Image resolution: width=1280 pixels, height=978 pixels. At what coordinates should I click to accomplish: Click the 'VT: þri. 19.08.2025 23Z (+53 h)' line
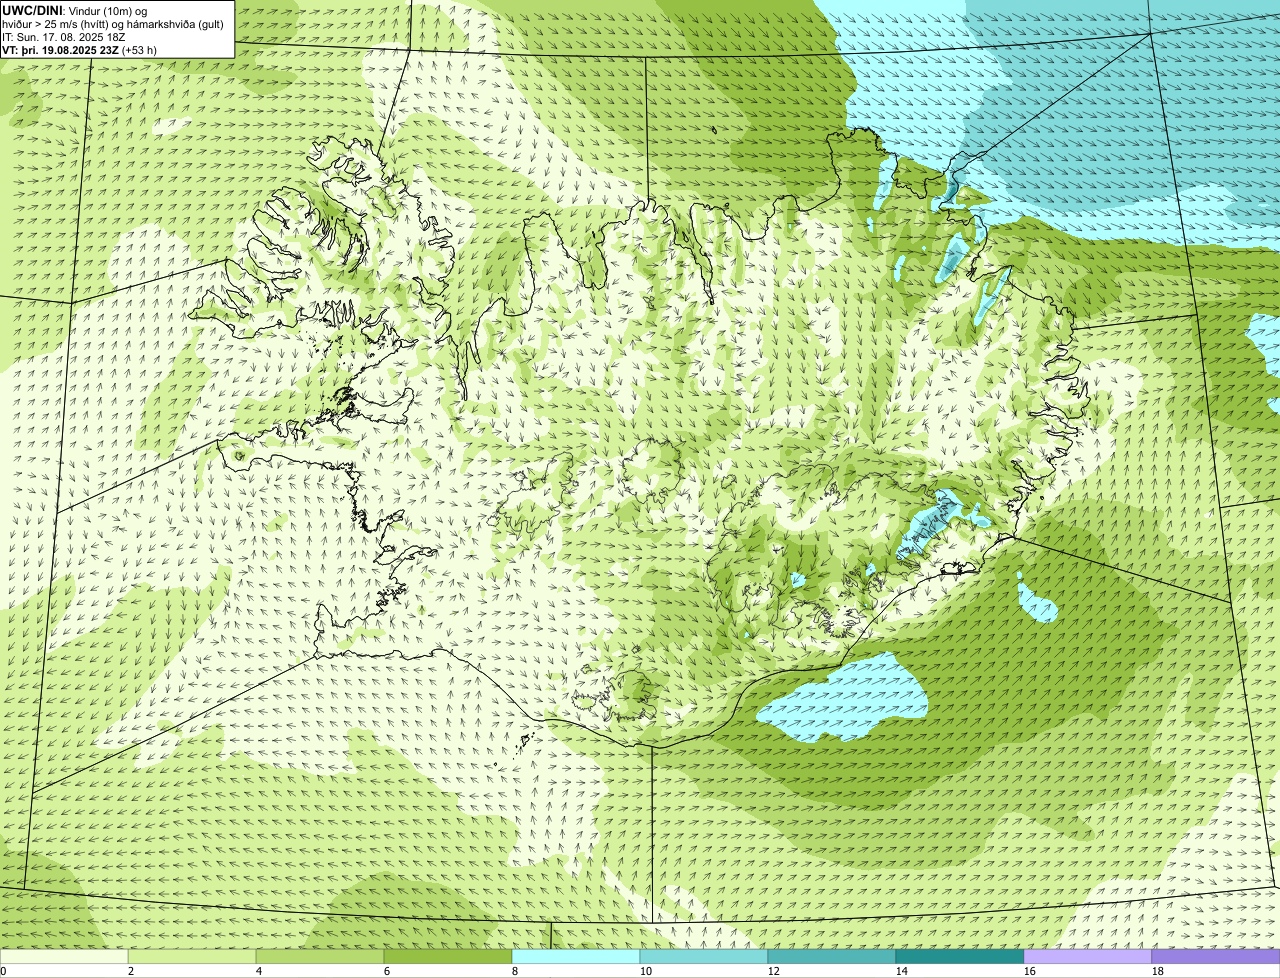click(x=80, y=49)
